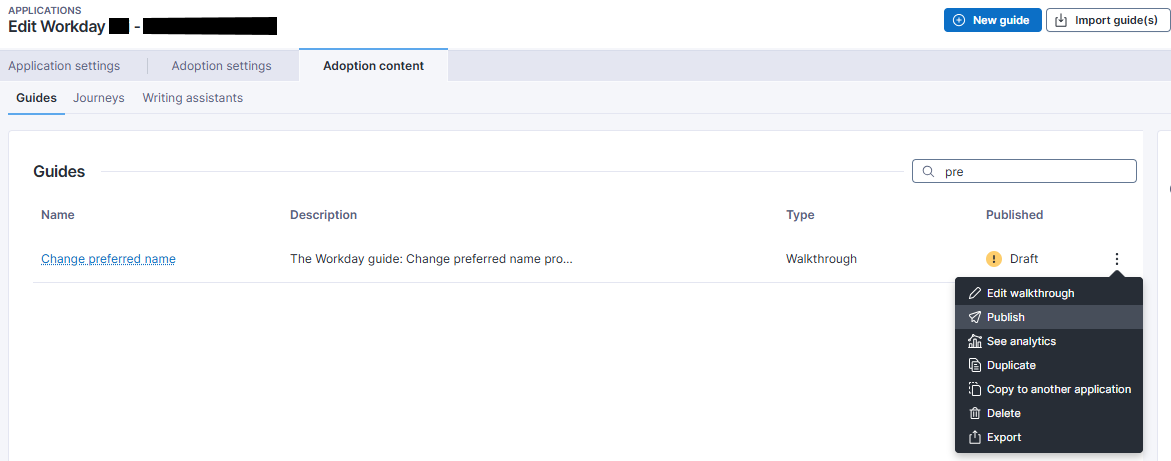
Task: Click the Duplicate pages icon
Action: tap(975, 365)
